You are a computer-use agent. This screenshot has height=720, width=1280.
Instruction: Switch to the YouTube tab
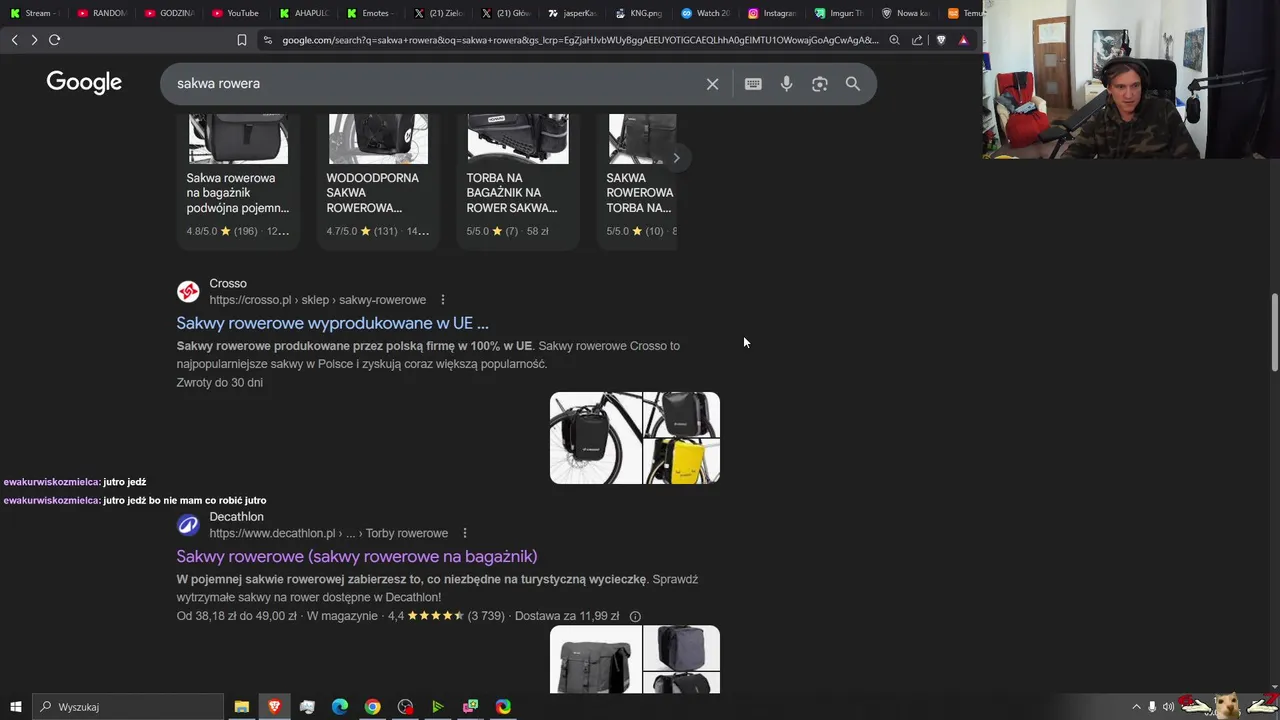235,13
